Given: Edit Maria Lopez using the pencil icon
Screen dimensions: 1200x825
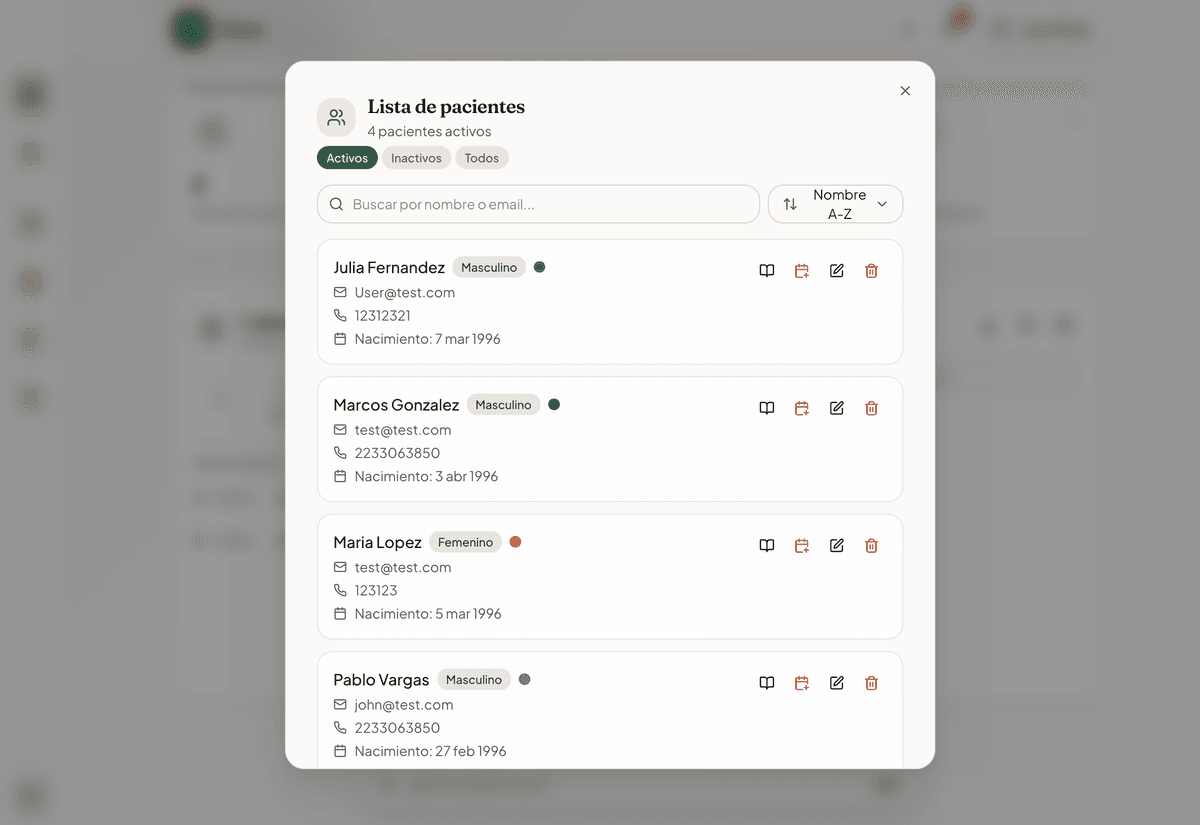Looking at the screenshot, I should tap(836, 545).
